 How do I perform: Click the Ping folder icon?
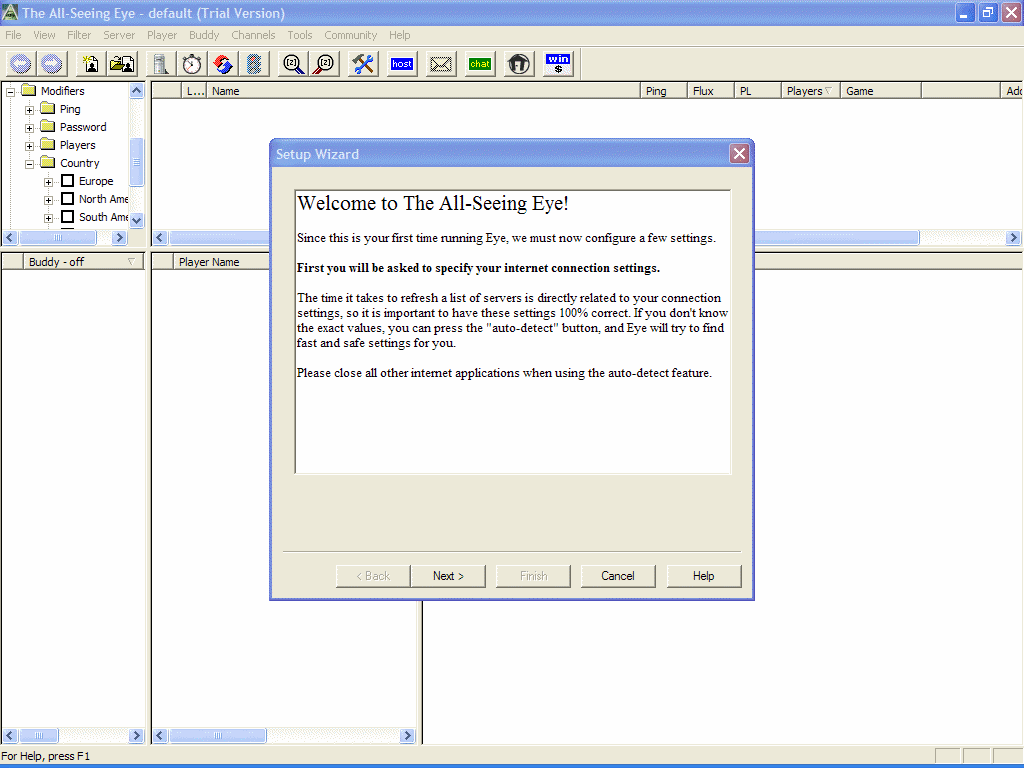pos(48,108)
